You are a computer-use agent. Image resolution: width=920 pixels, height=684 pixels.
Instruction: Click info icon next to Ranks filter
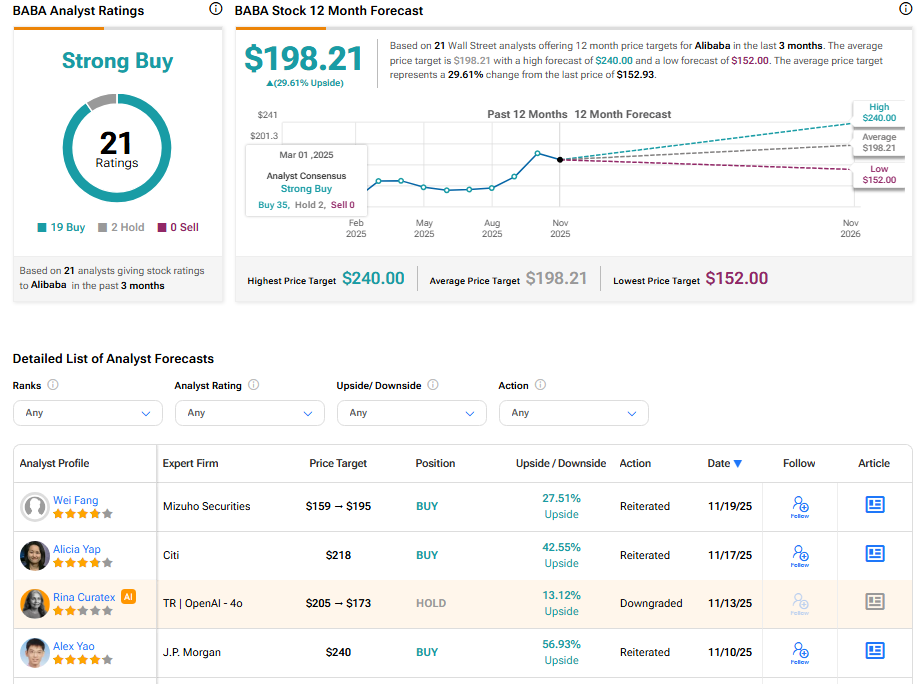53,385
